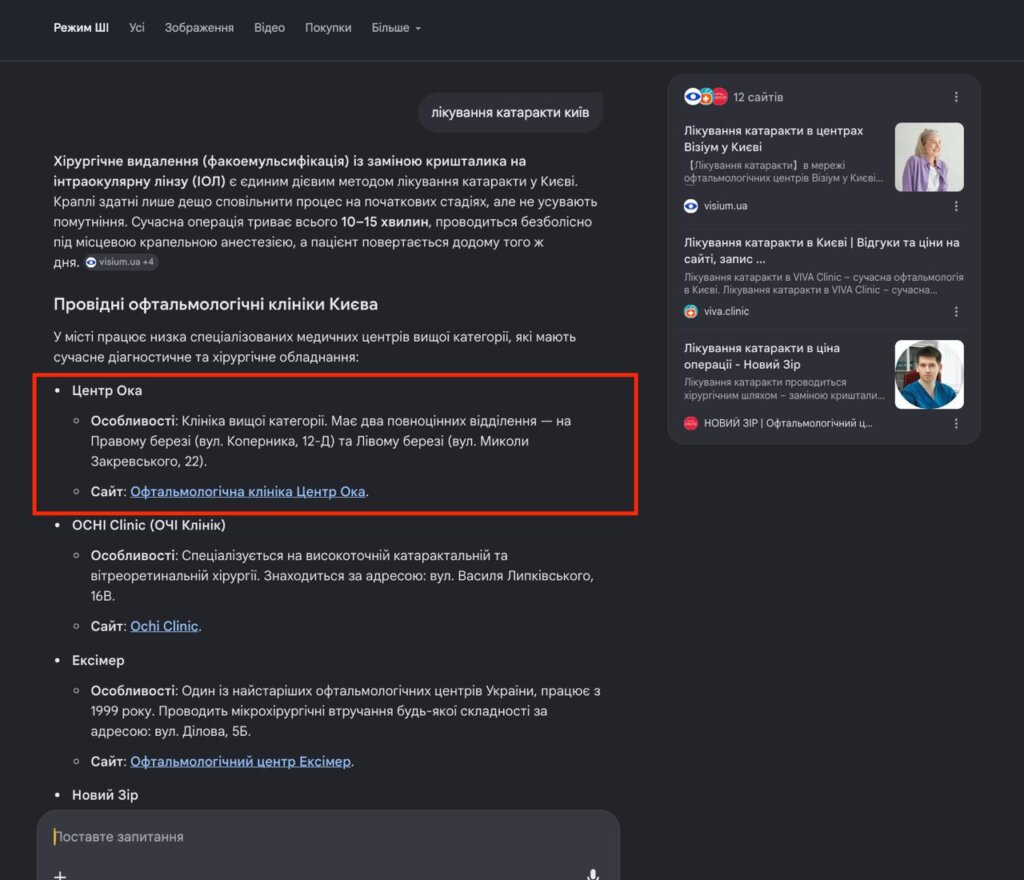Open the Ochi Clinic site link
Screen dimensions: 1024x880
pyautogui.click(x=164, y=626)
